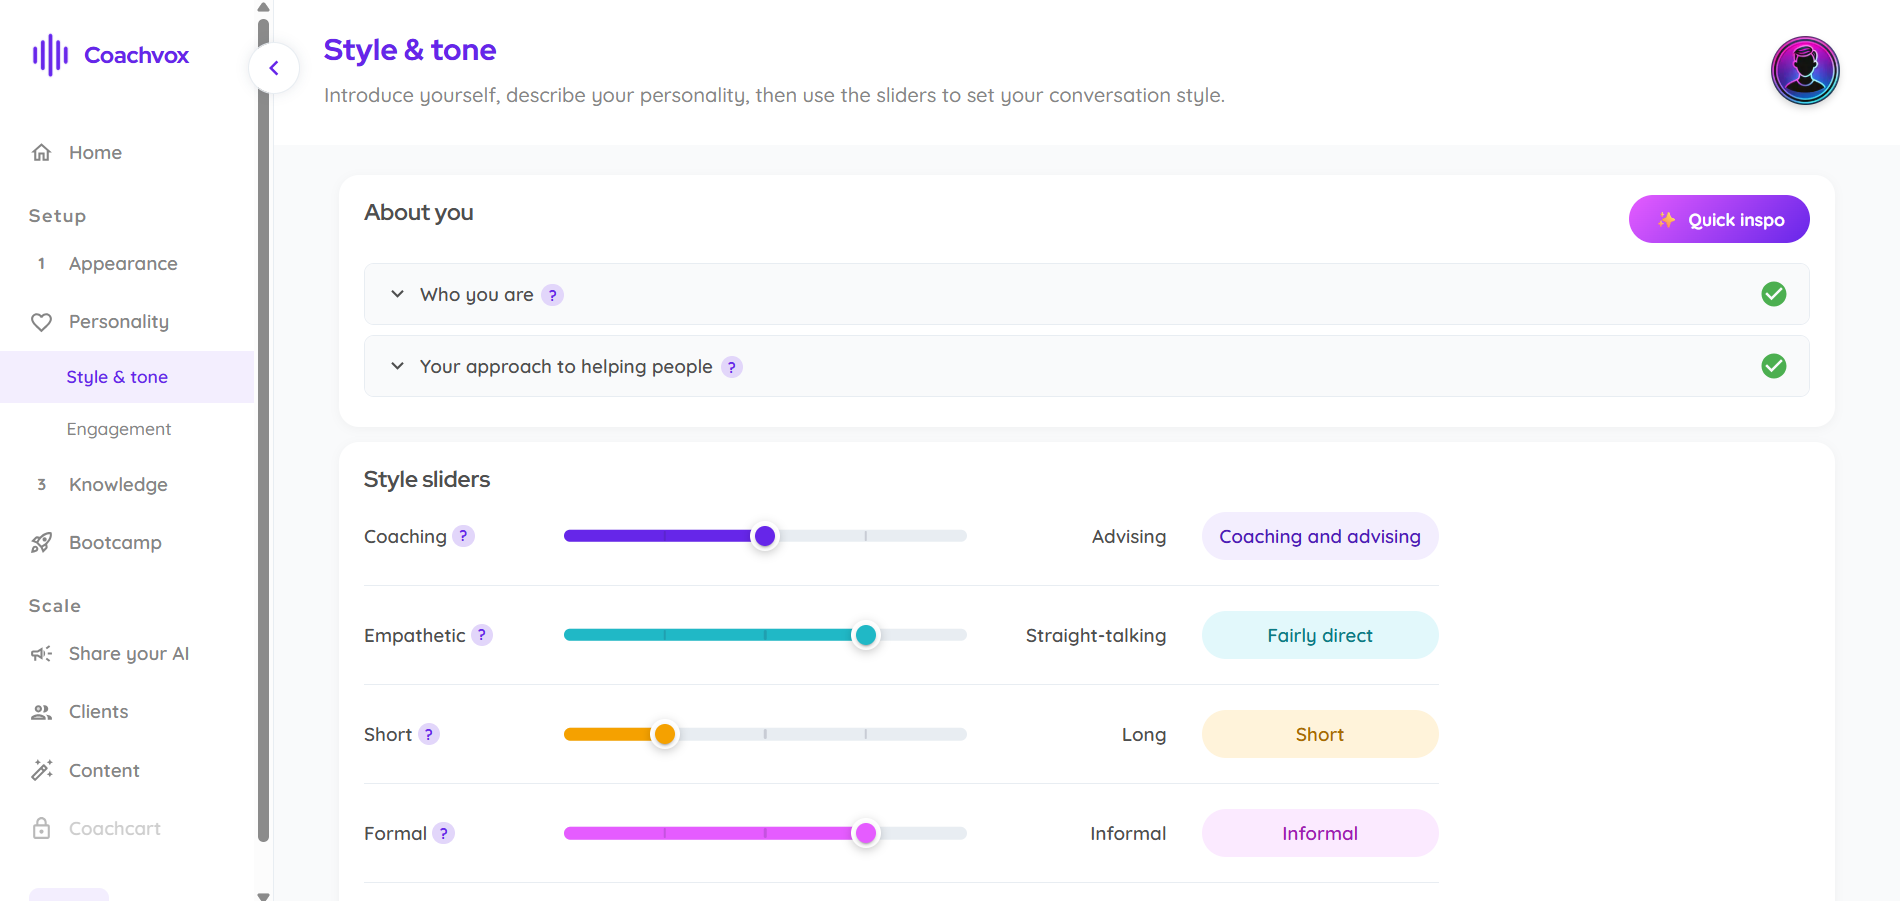Go to Home in the sidebar
Viewport: 1900px width, 901px height.
coord(95,152)
